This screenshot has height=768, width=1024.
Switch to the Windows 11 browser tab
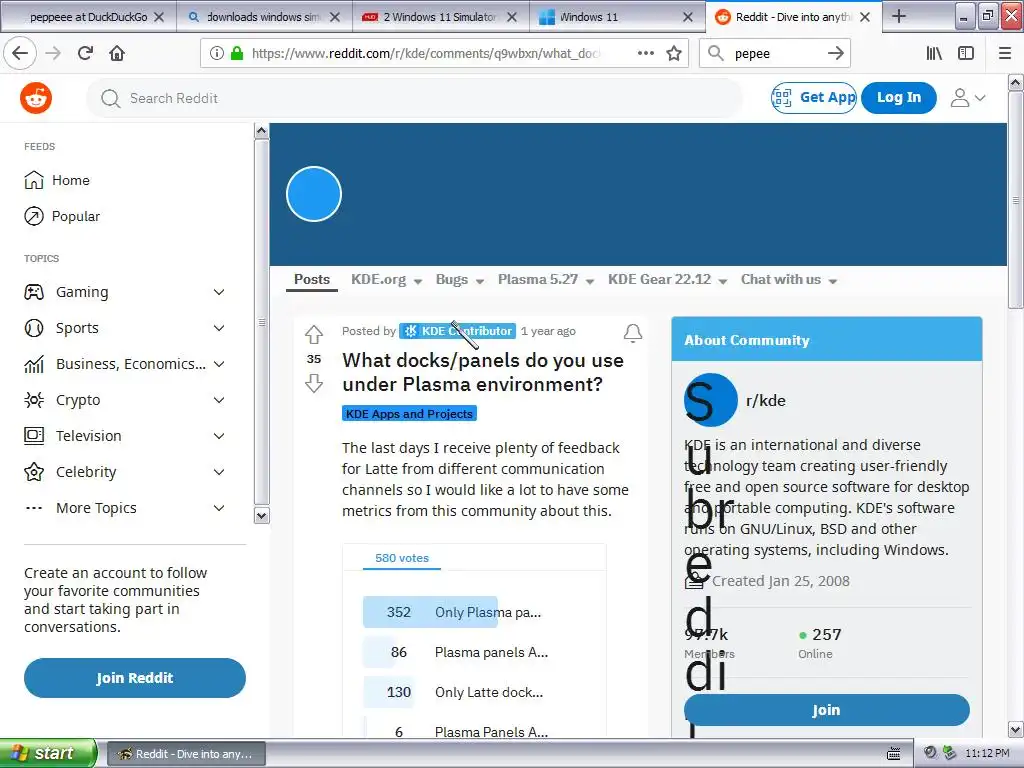coord(614,17)
